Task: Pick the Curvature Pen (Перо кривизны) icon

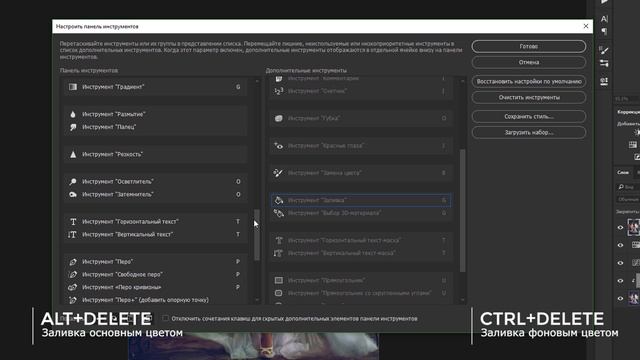Action: (x=73, y=287)
